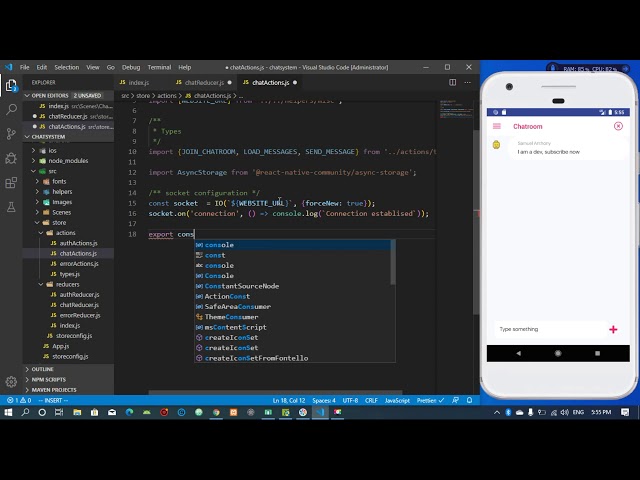Open the Test flask view in activity bar
This screenshot has height=480, width=640.
pyautogui.click(x=11, y=207)
